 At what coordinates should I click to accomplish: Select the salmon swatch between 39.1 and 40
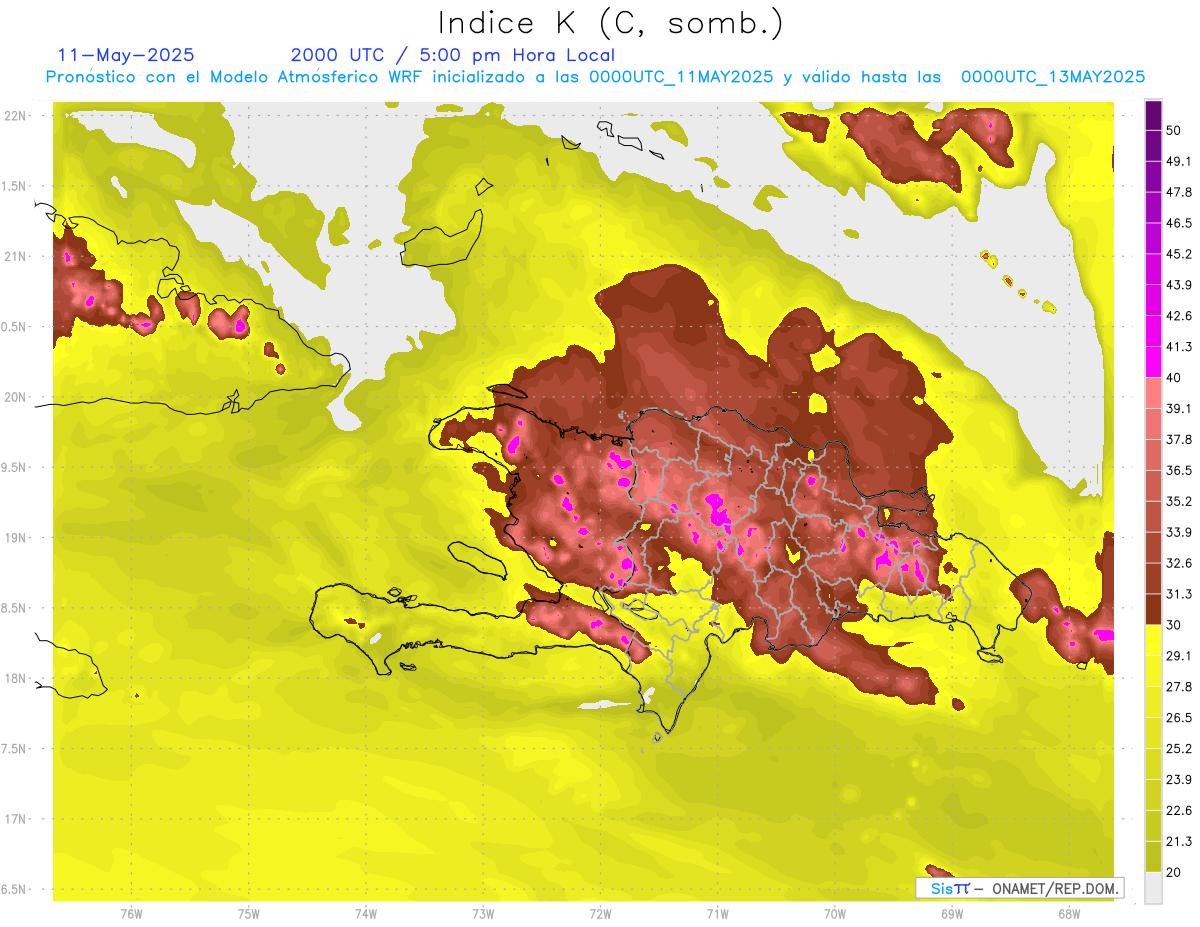click(x=1153, y=393)
